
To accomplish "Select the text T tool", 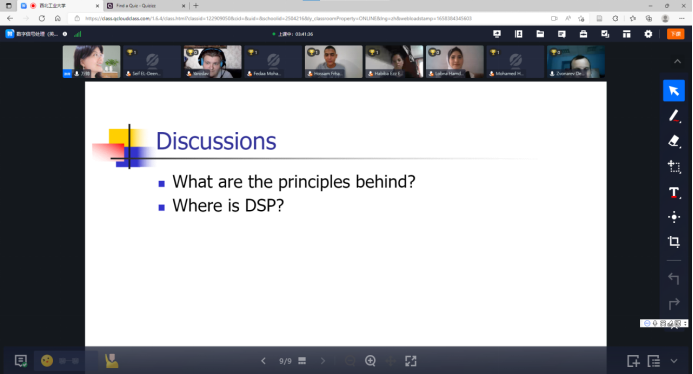I will click(x=674, y=192).
